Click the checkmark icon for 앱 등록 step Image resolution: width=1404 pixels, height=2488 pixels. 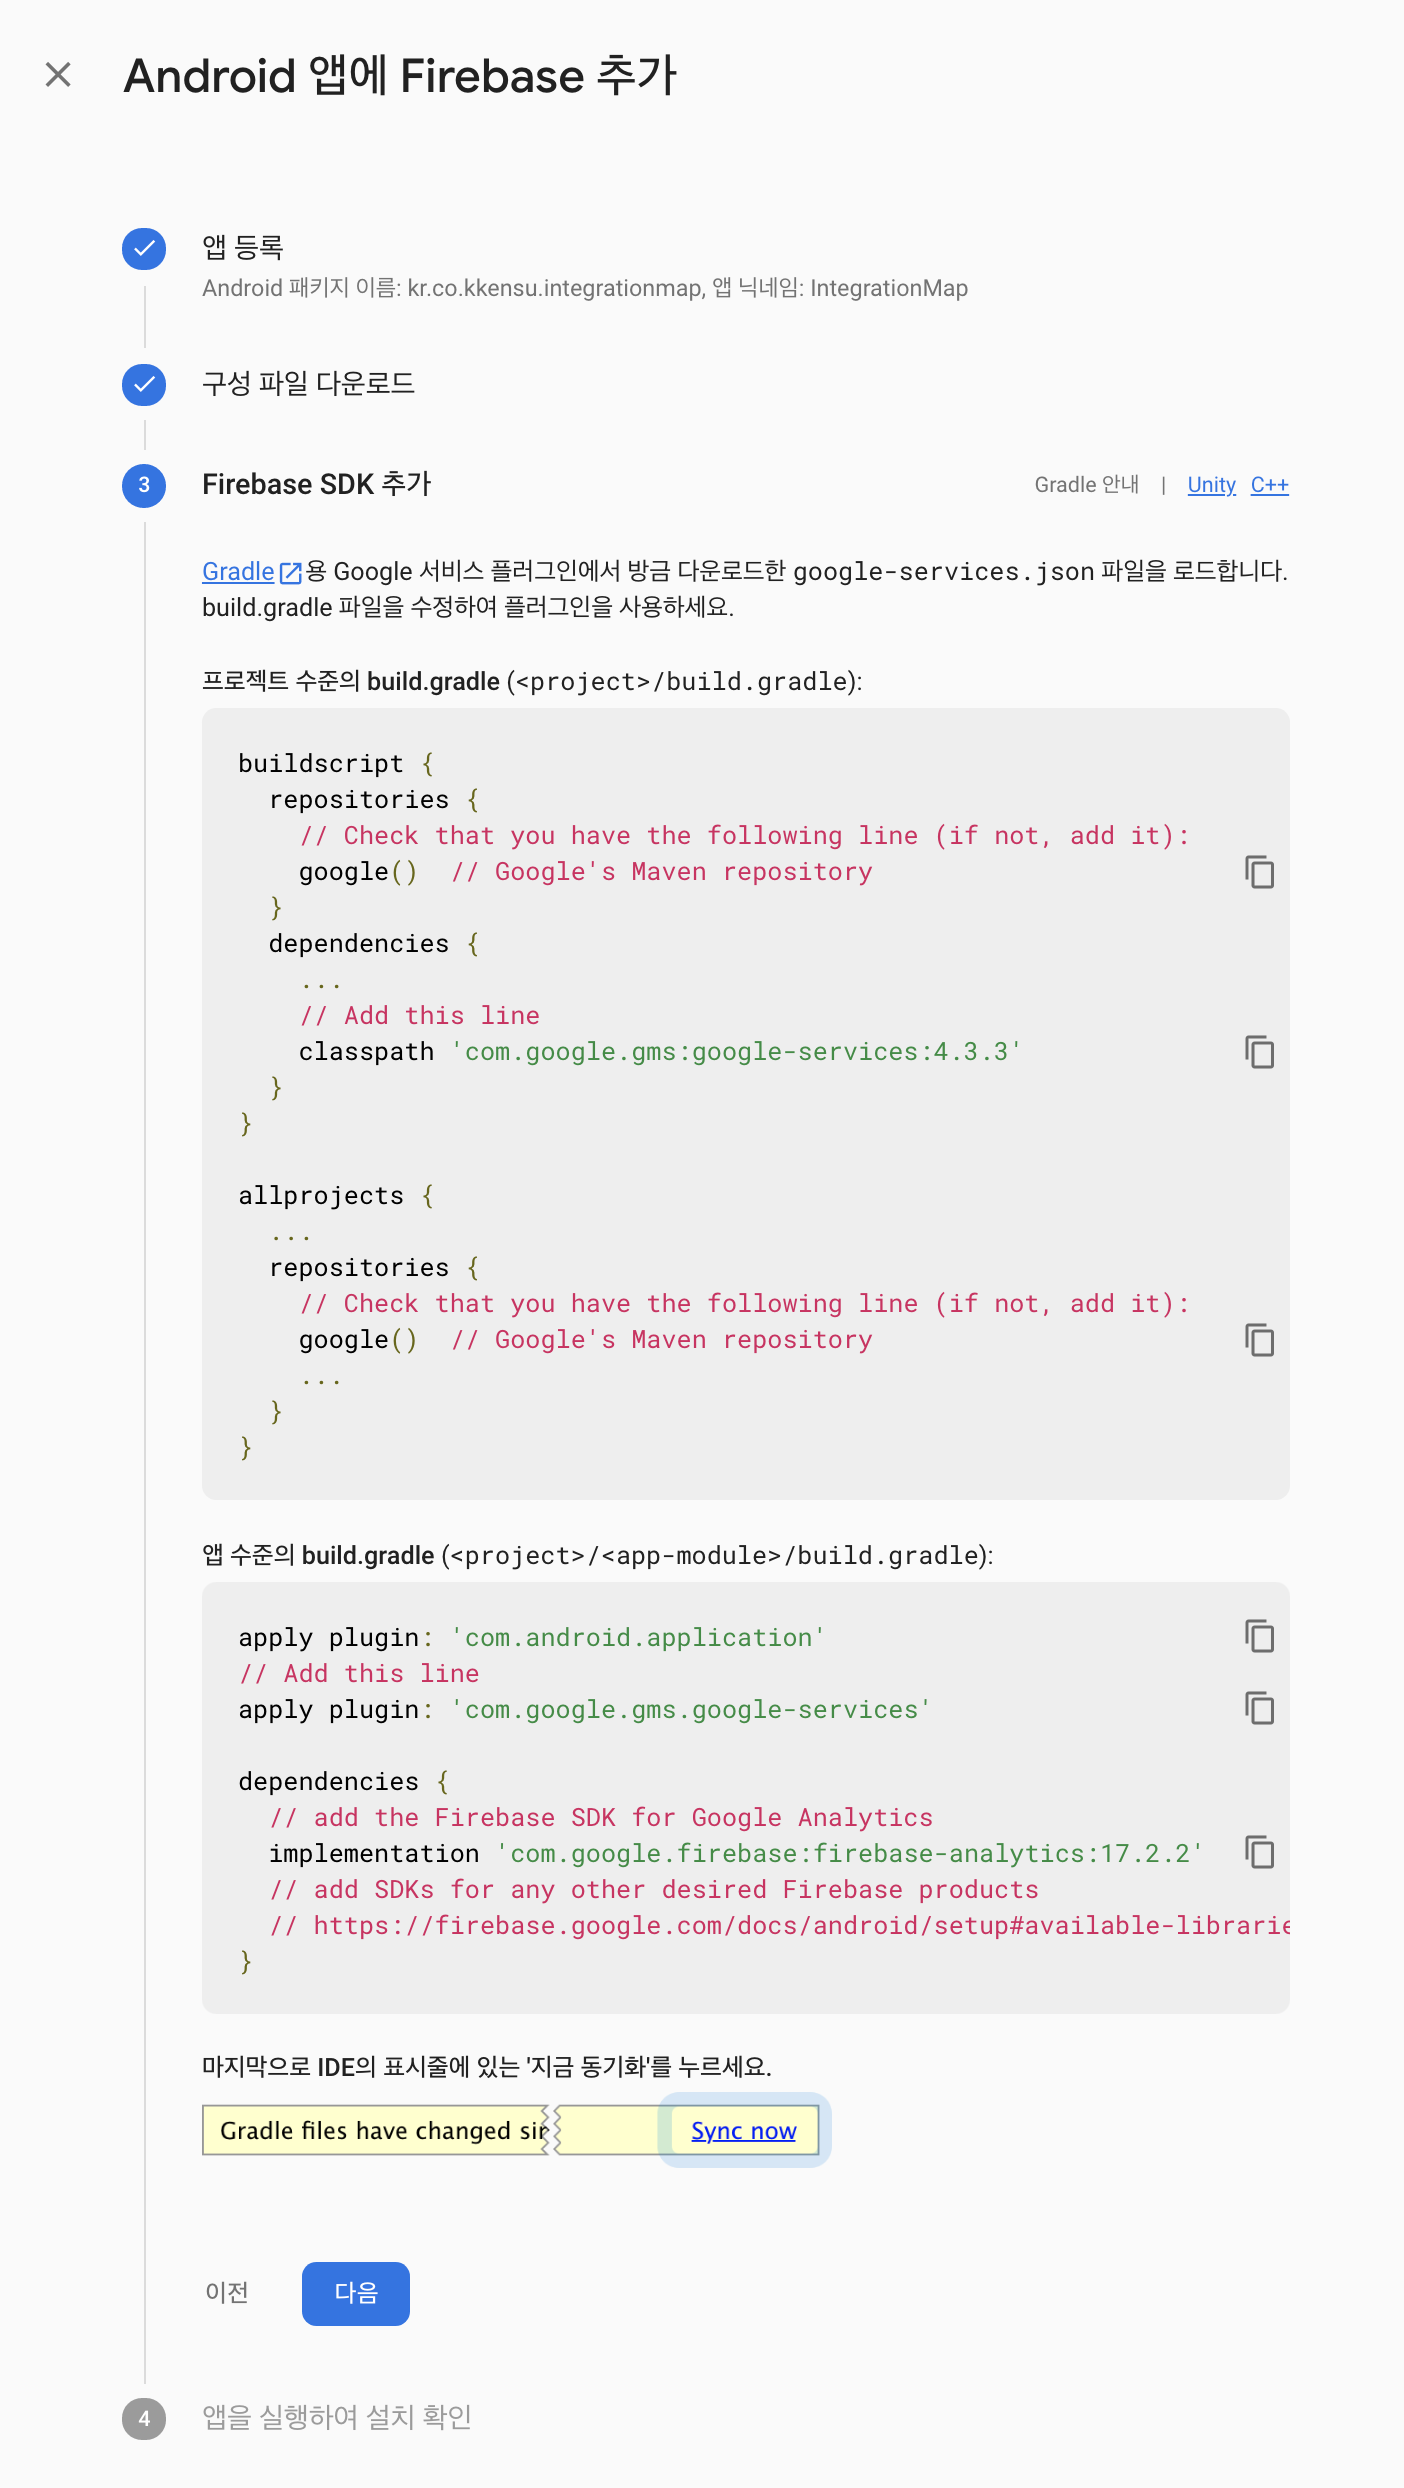[144, 249]
